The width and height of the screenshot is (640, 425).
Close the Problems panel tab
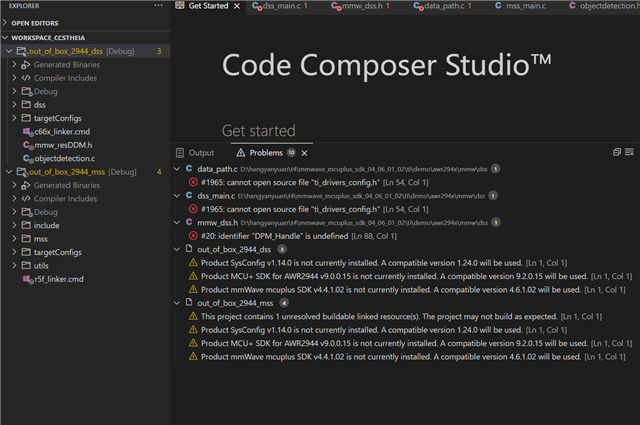(x=304, y=153)
